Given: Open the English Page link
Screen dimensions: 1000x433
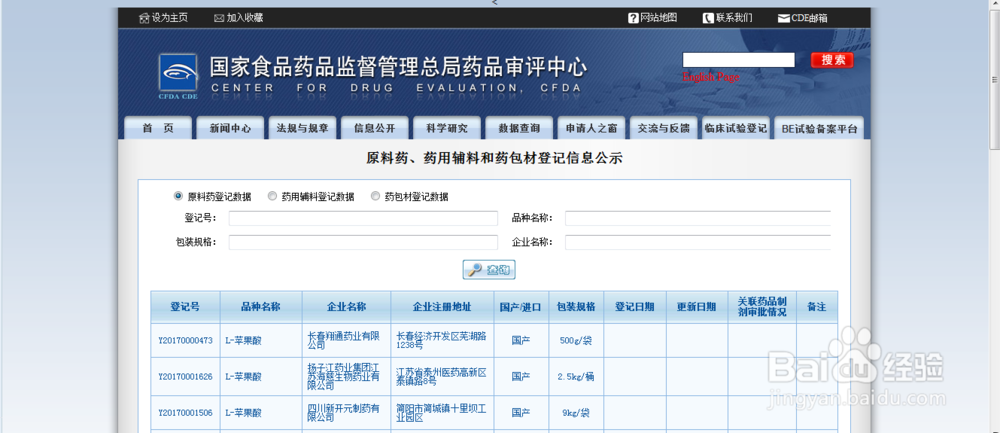Looking at the screenshot, I should tap(711, 77).
